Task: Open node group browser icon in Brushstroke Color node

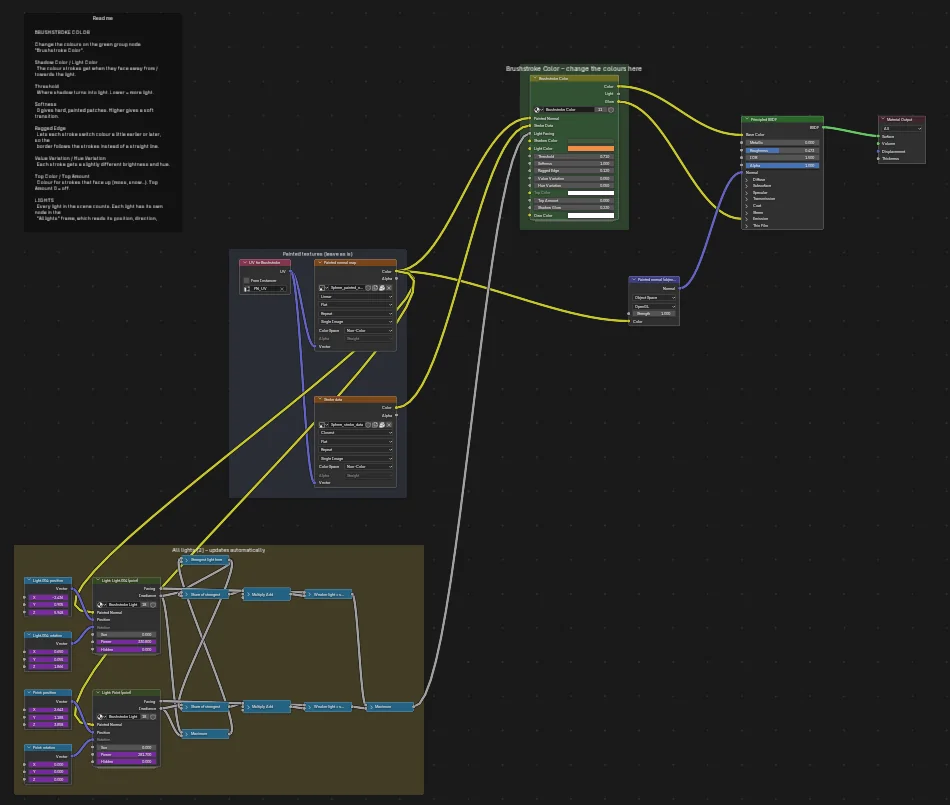Action: click(x=537, y=110)
